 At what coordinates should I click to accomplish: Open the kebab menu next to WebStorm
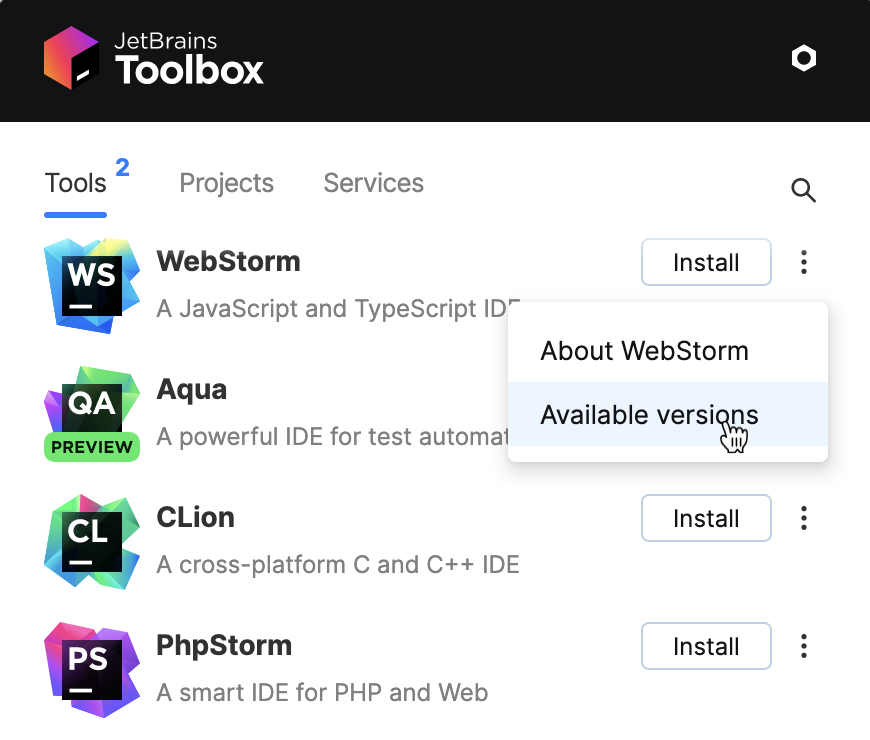(803, 262)
